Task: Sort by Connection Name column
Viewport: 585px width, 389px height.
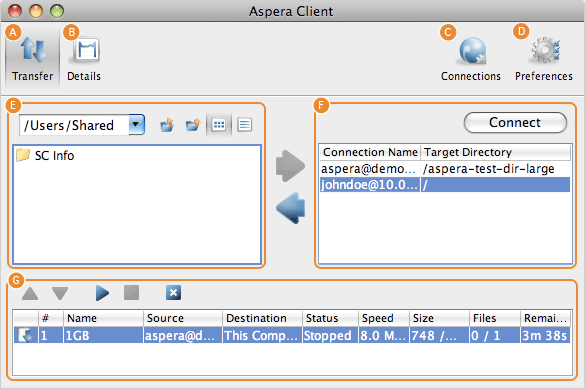Action: coord(370,152)
